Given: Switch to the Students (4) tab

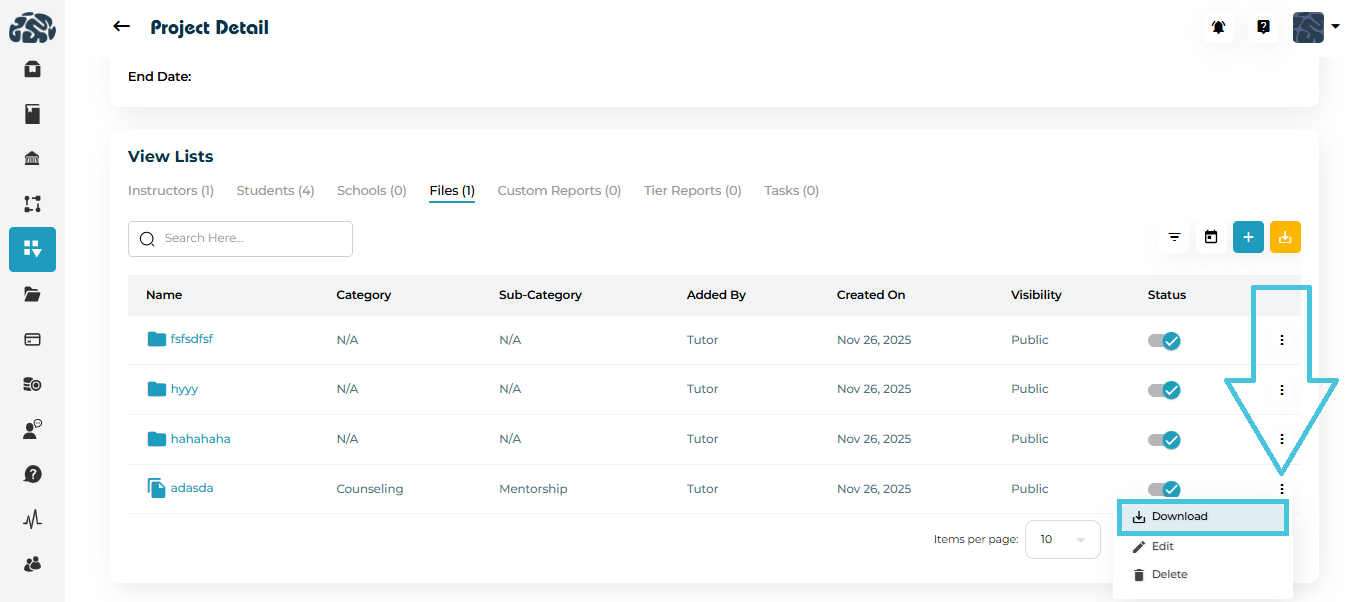Looking at the screenshot, I should coord(275,191).
